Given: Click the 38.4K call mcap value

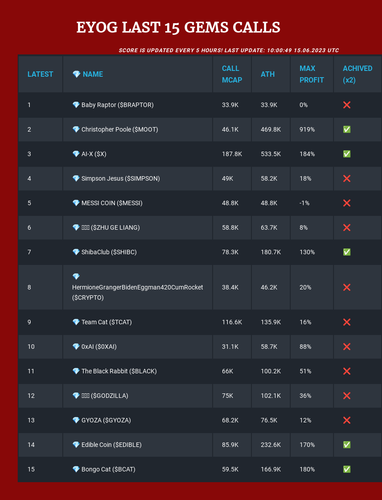Looking at the screenshot, I should (230, 287).
